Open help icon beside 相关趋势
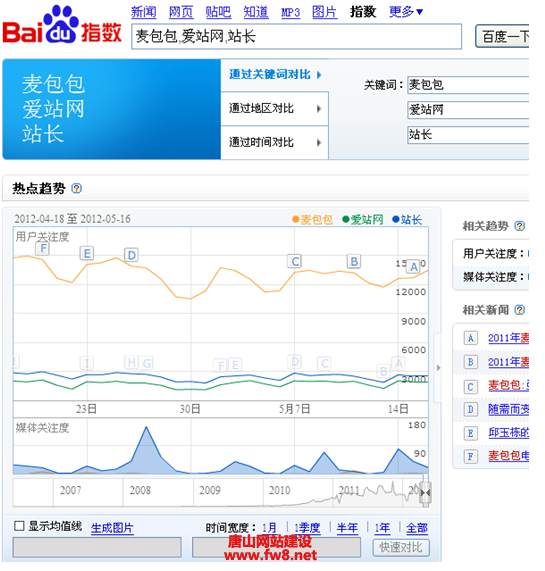The width and height of the screenshot is (545, 571). pos(519,226)
